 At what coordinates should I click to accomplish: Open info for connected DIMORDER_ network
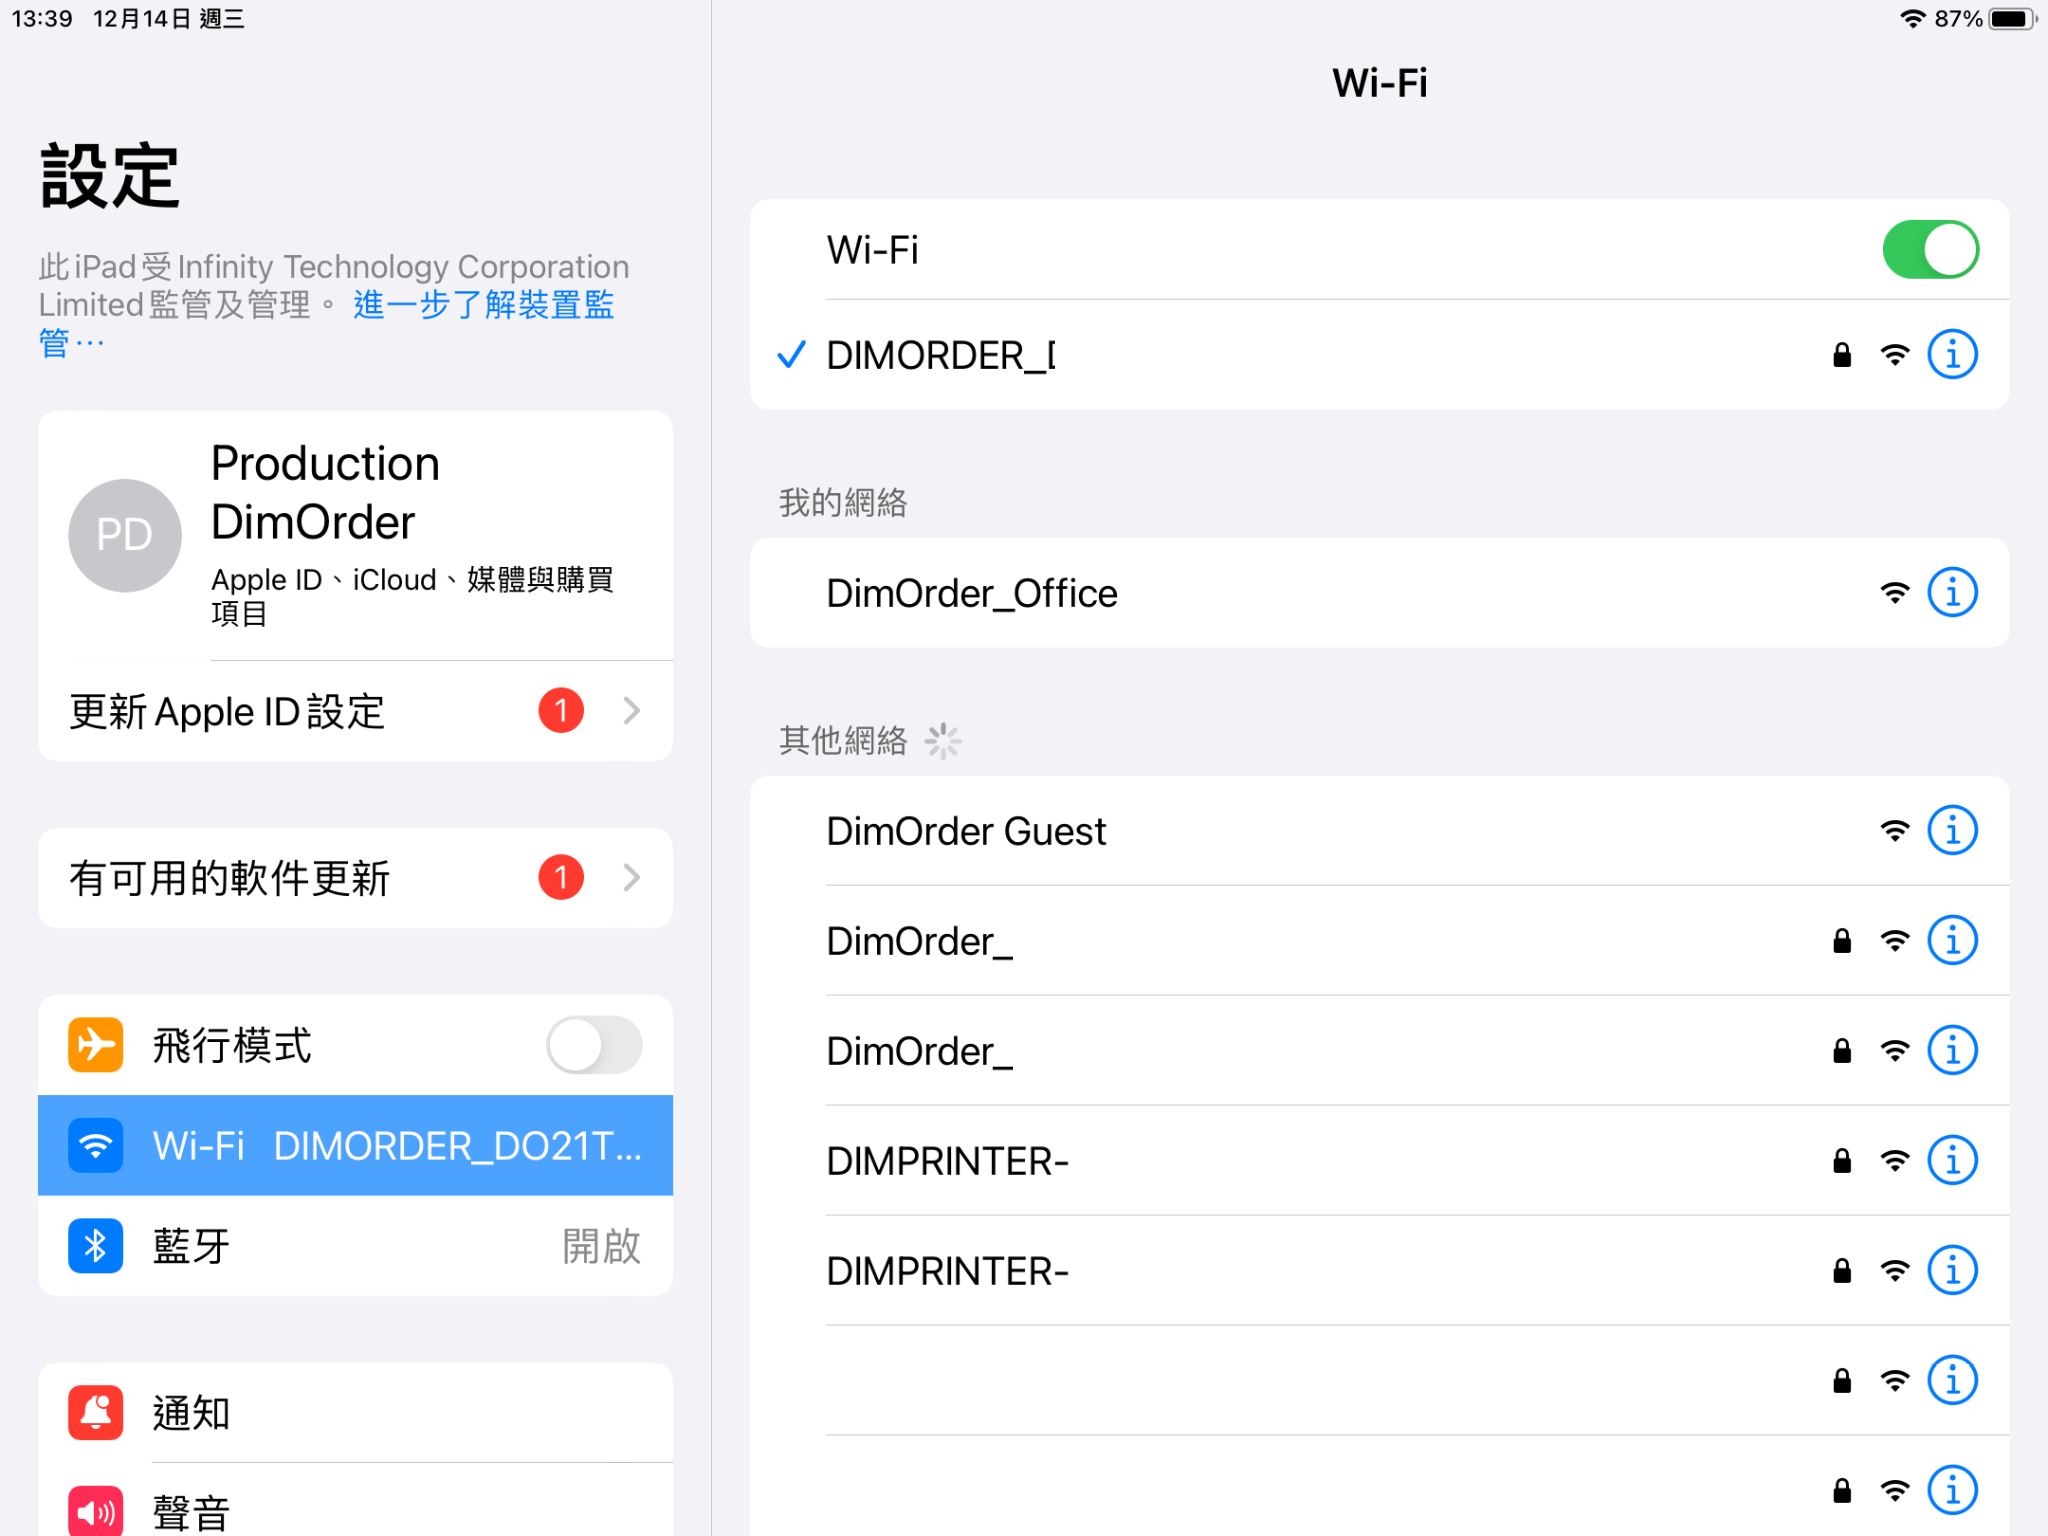(x=1952, y=355)
